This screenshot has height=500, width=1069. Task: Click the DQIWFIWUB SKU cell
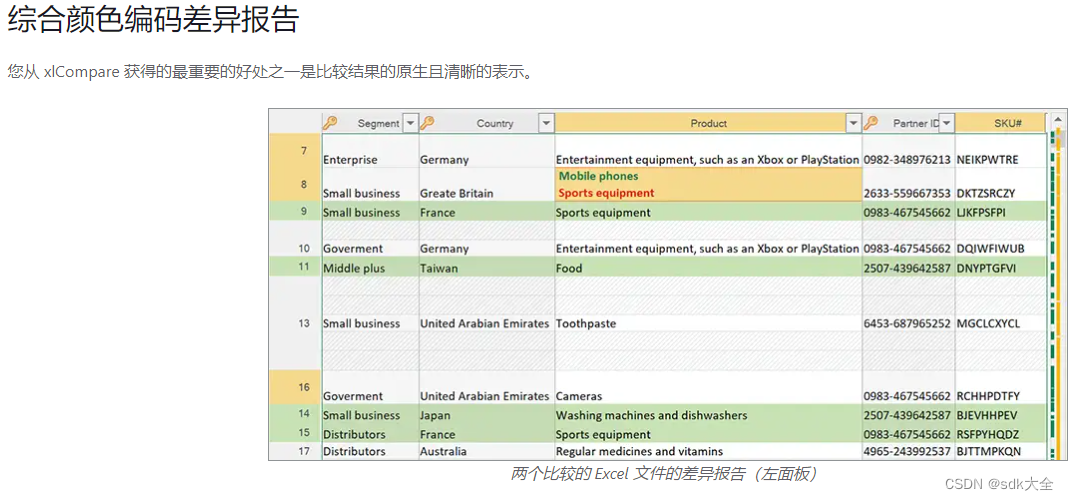(1000, 248)
